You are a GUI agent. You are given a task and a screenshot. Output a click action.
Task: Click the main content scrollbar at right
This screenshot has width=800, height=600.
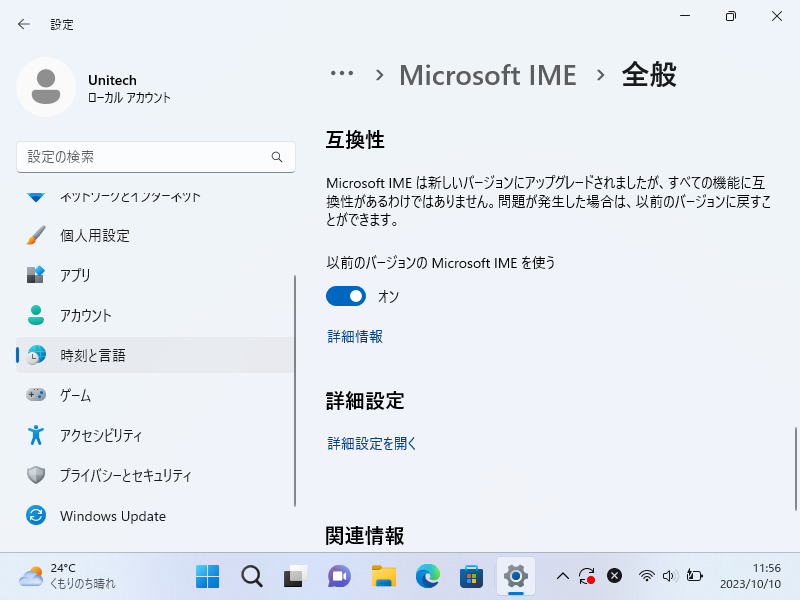[x=796, y=468]
